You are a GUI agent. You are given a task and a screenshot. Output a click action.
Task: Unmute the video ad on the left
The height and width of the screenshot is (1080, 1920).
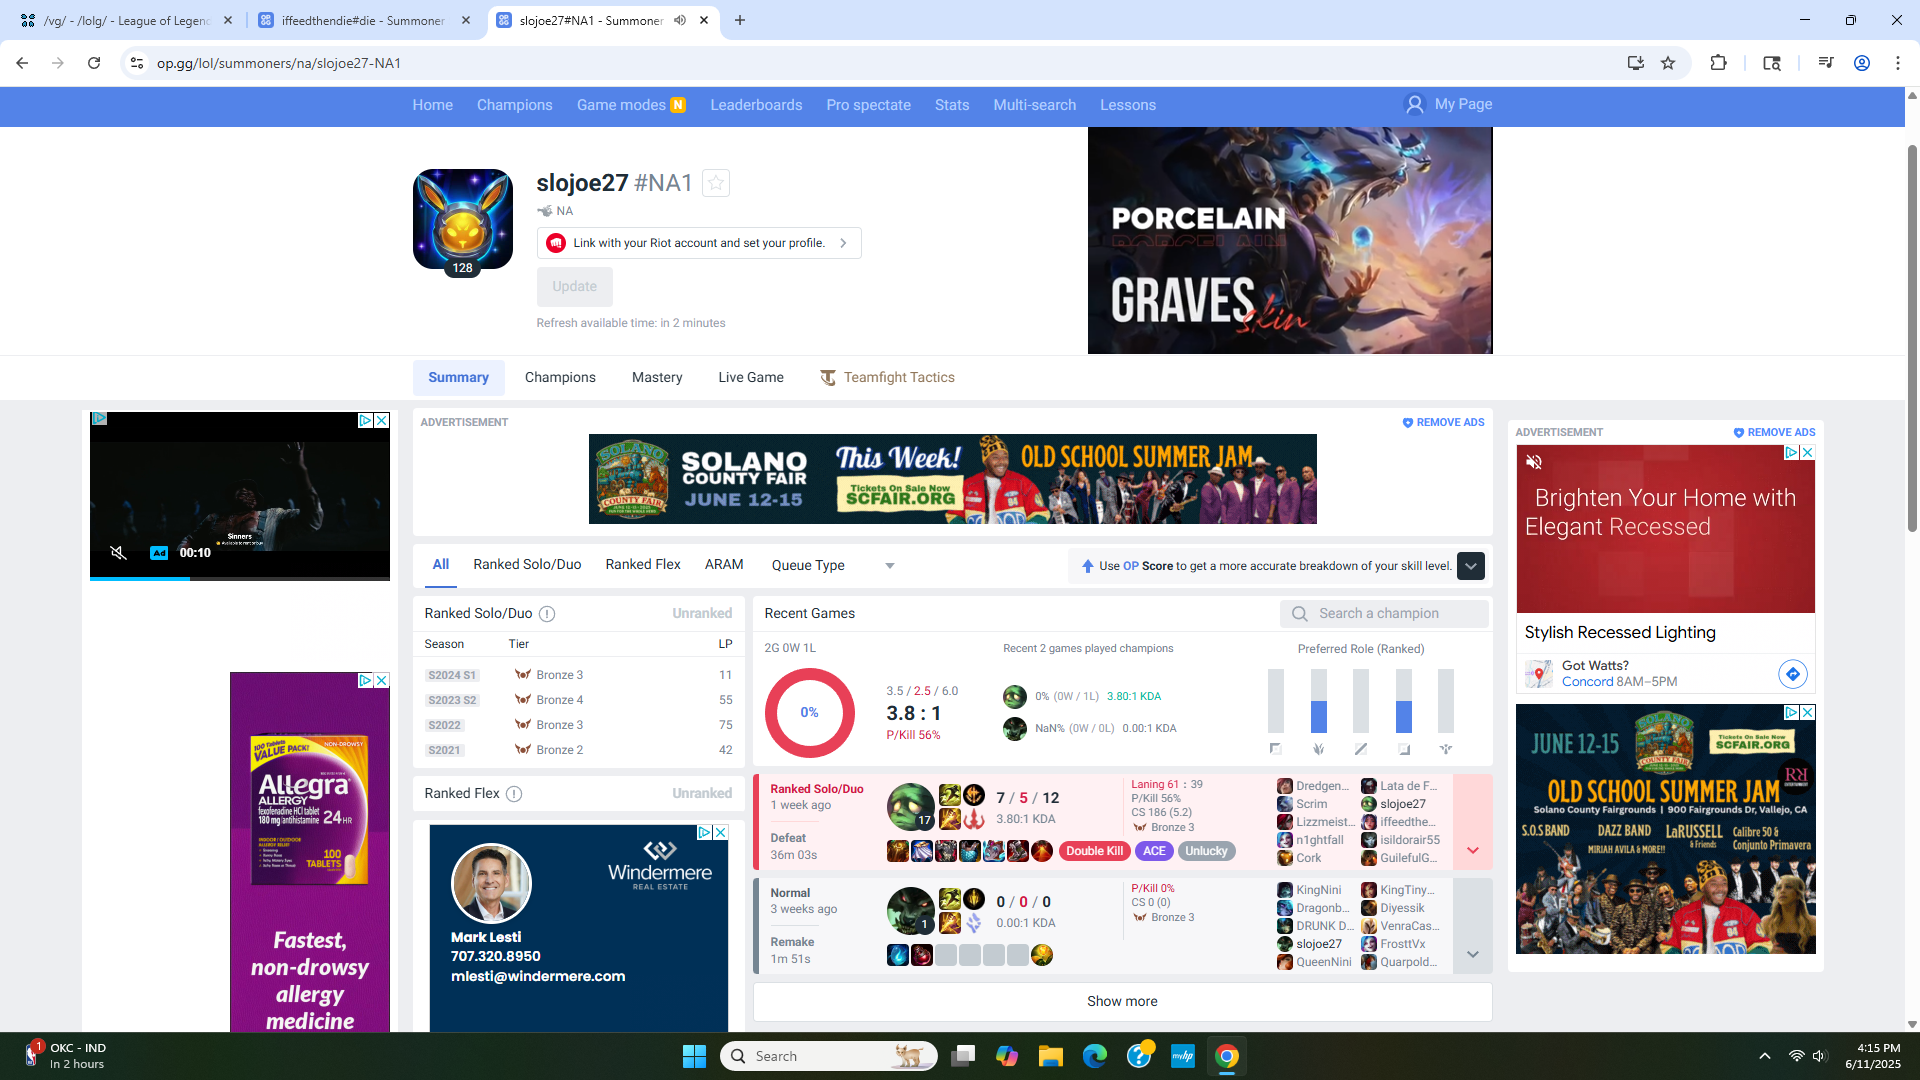point(118,553)
